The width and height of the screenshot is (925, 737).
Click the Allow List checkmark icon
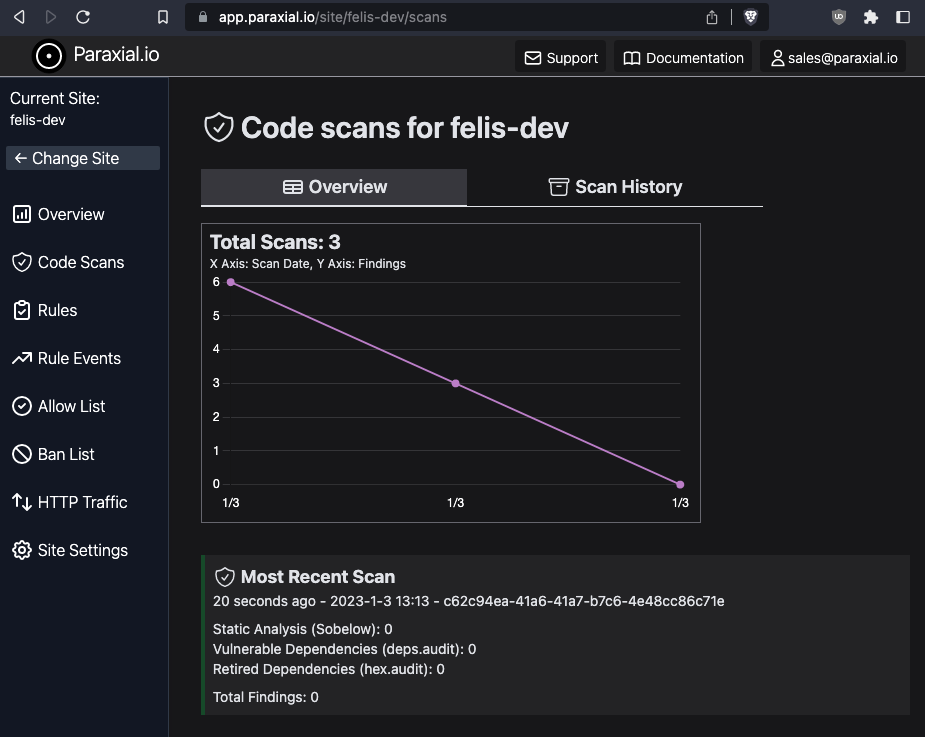pos(22,407)
